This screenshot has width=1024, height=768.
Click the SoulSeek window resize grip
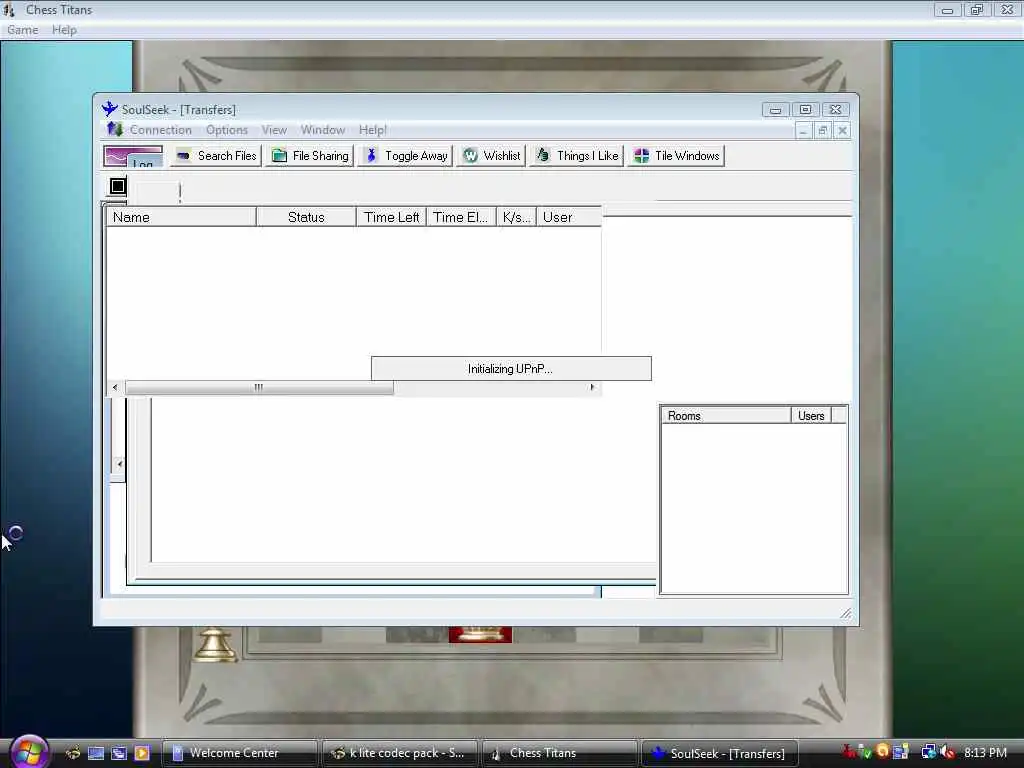coord(846,613)
